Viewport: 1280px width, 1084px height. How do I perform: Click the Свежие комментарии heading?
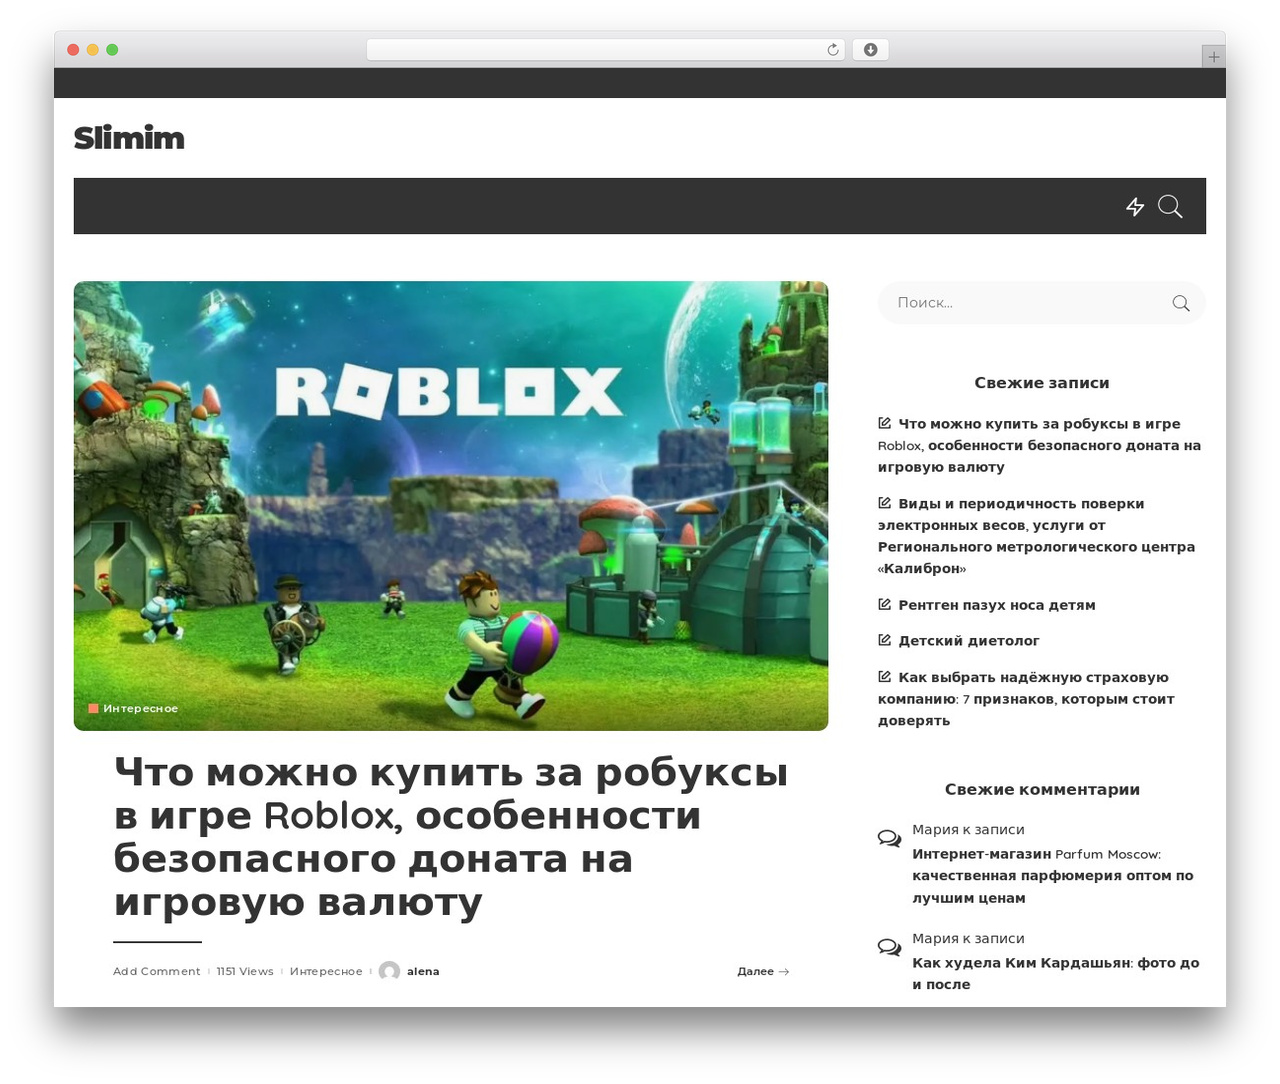(x=1042, y=790)
